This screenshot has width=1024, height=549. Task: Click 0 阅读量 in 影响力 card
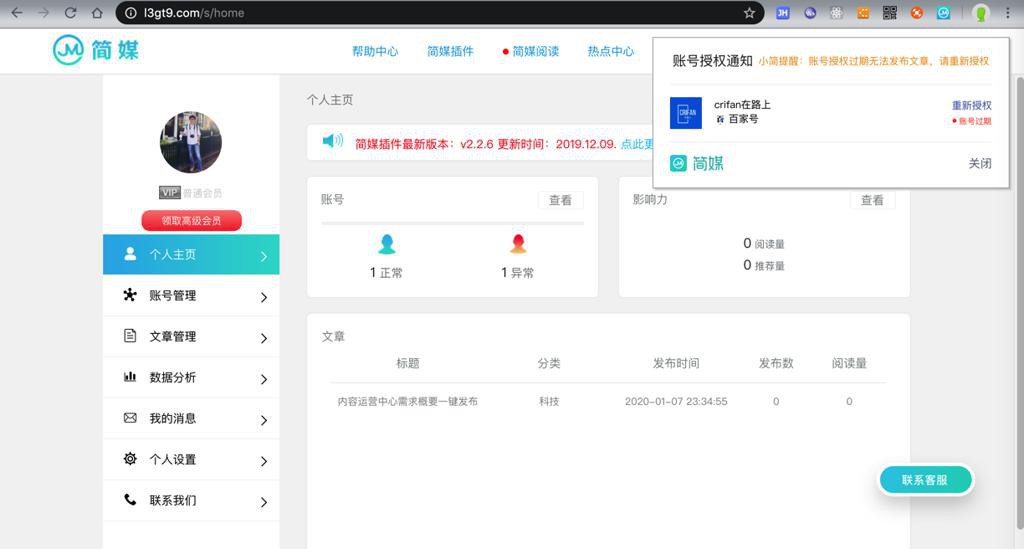pyautogui.click(x=763, y=243)
